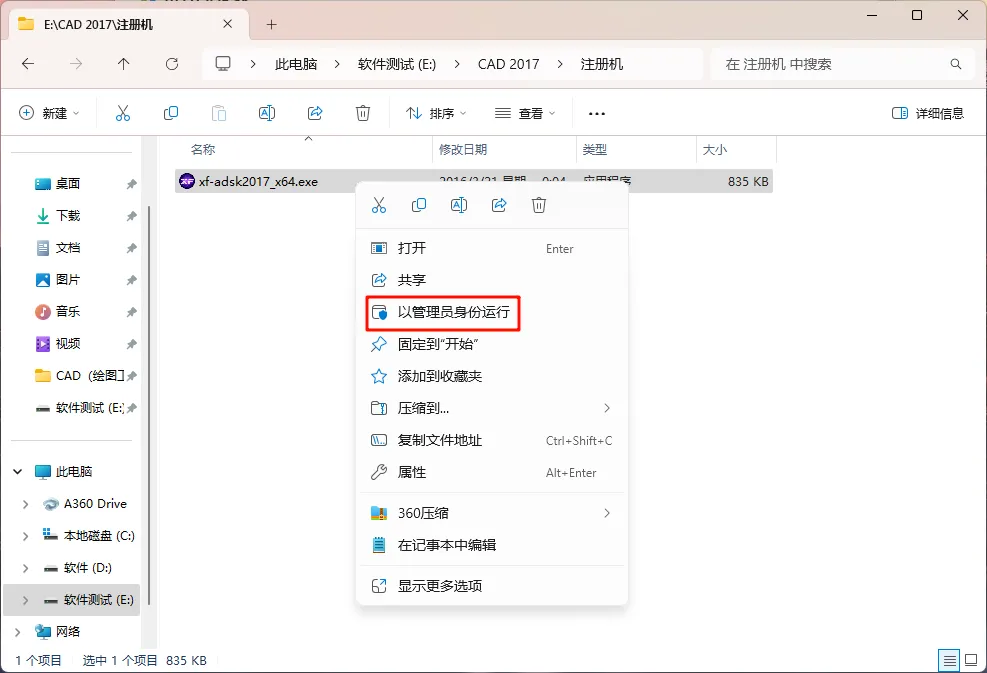Open the 查看 dropdown

click(525, 113)
